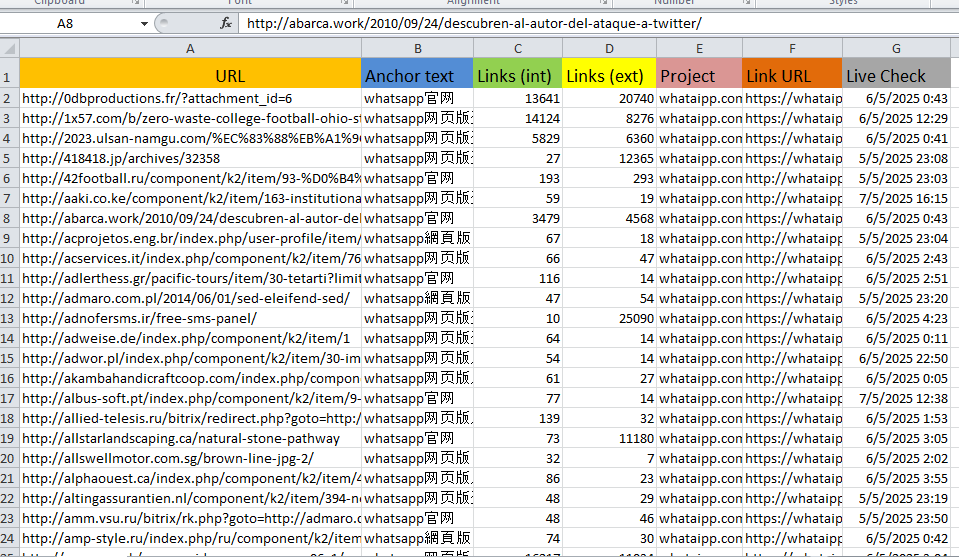Image resolution: width=959 pixels, height=557 pixels.
Task: Select column E header
Action: click(699, 48)
